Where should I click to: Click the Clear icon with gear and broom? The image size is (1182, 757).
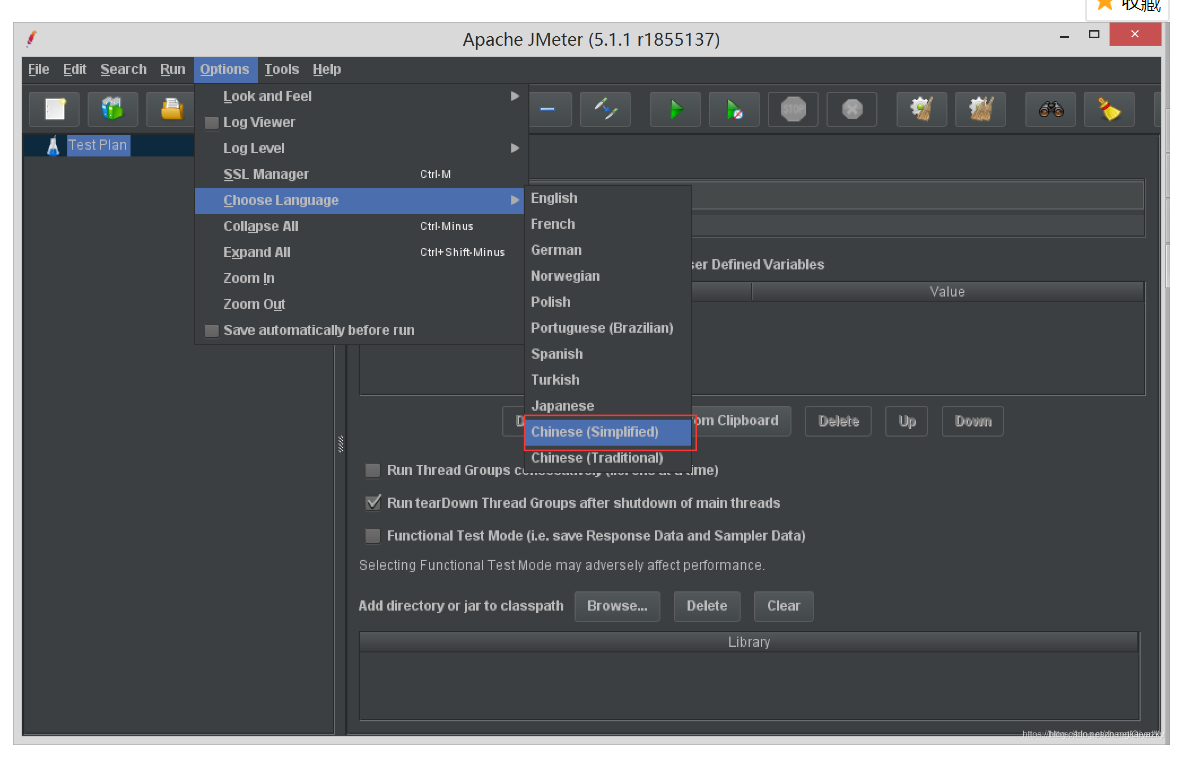click(922, 109)
